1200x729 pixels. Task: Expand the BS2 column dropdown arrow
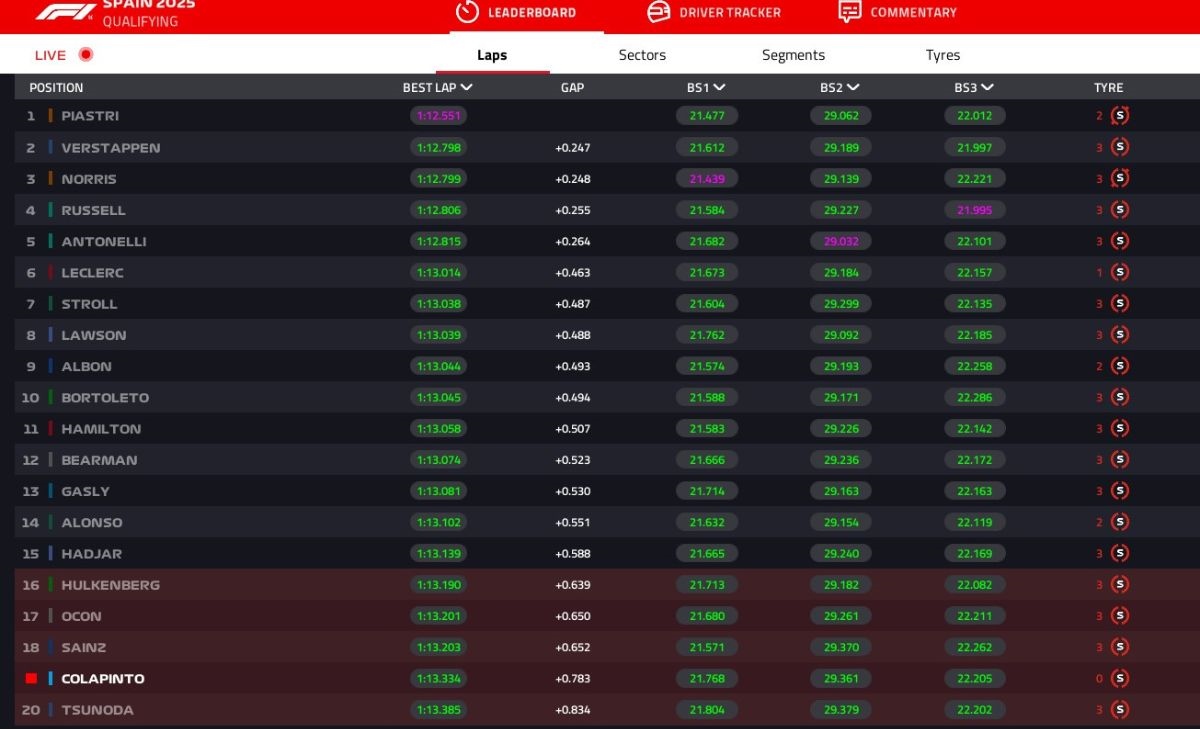(853, 88)
